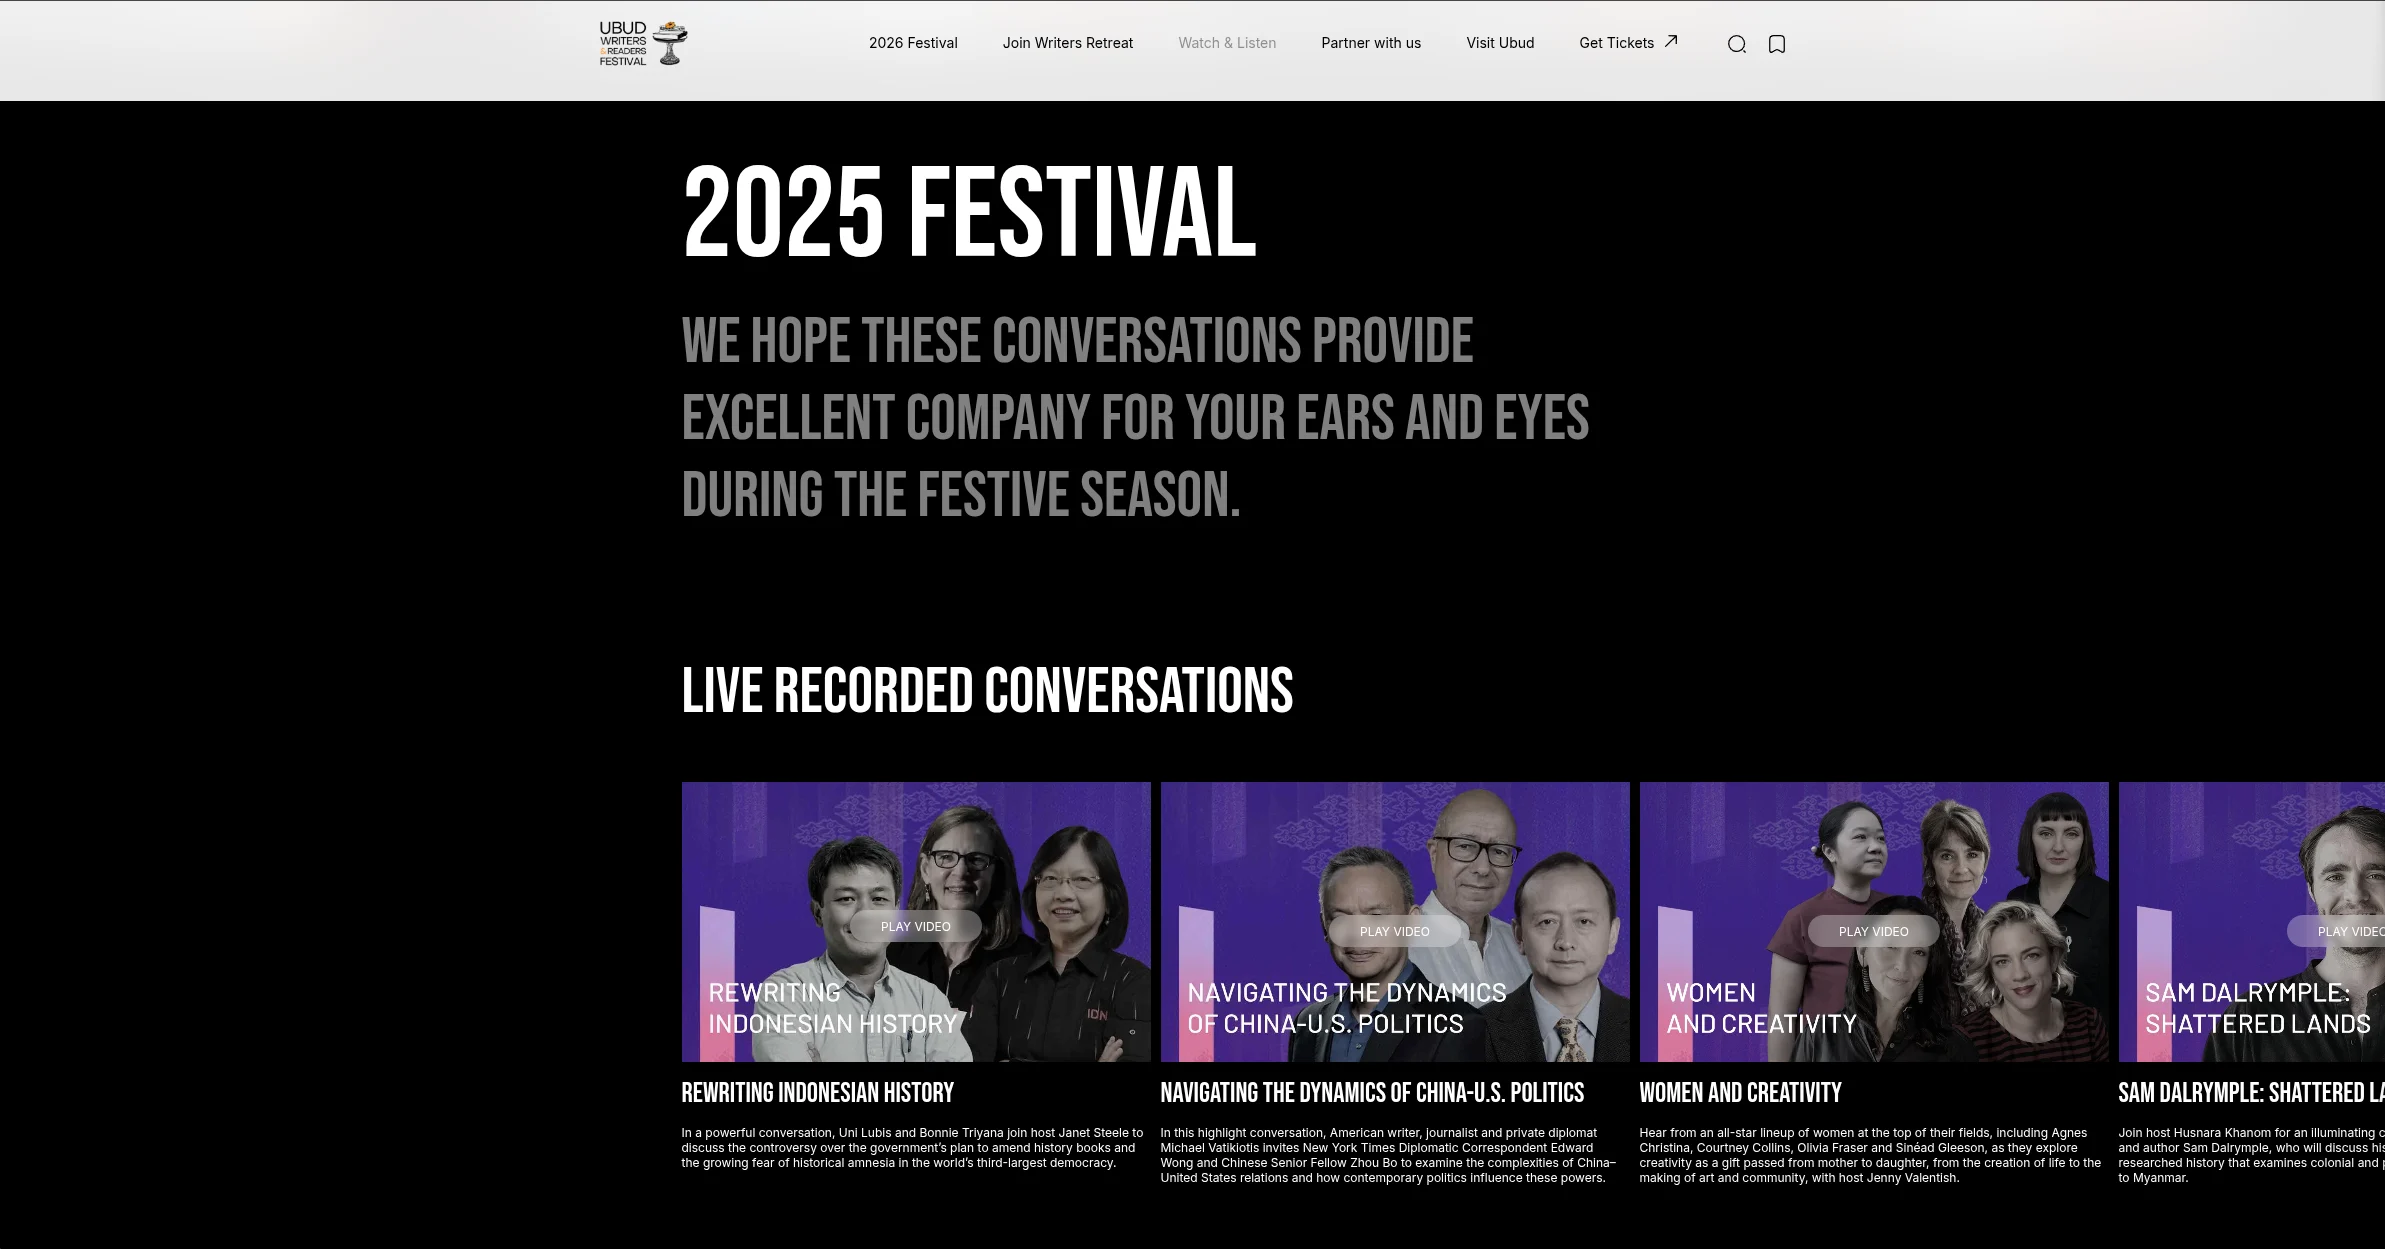2385x1249 pixels.
Task: Click the Rewriting Indonesian History heading
Action: [x=818, y=1092]
